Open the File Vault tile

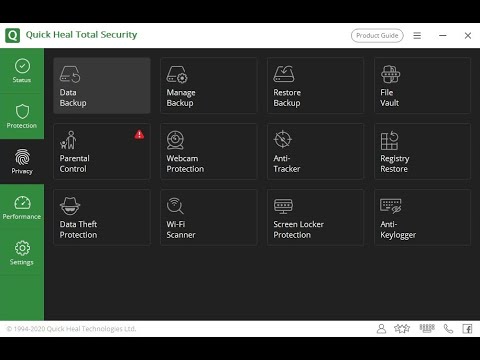(x=422, y=85)
